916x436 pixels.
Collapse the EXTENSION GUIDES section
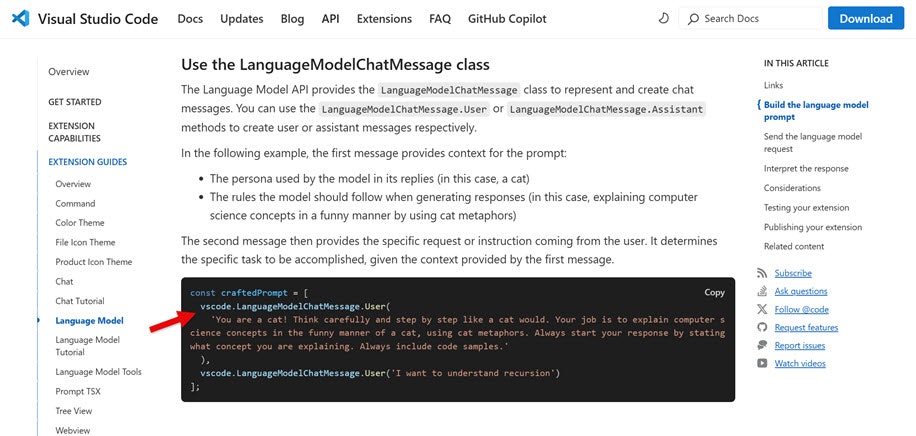pyautogui.click(x=88, y=162)
